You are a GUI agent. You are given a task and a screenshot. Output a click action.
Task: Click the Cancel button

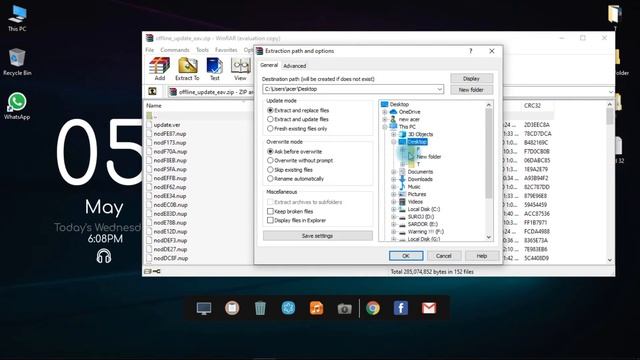point(444,256)
